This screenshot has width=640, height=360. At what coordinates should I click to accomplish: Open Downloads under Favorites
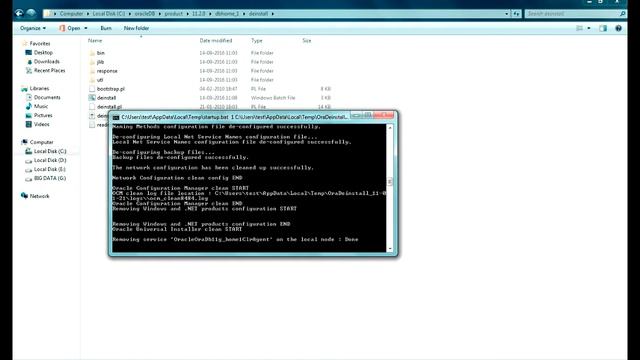(x=47, y=62)
